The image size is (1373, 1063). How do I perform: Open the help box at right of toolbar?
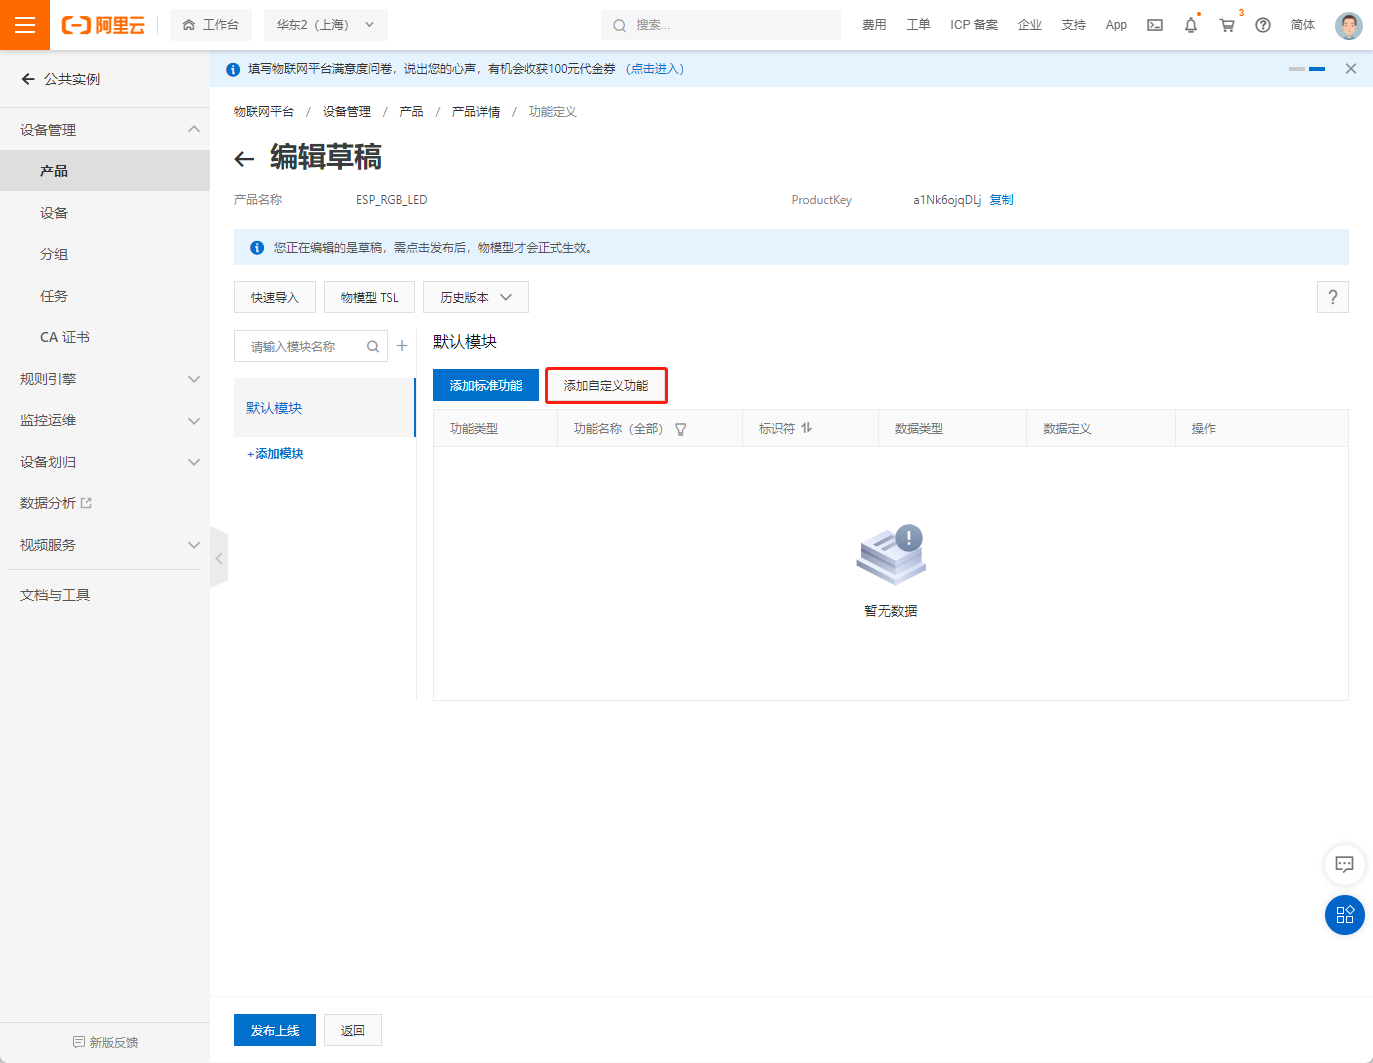point(1333,297)
